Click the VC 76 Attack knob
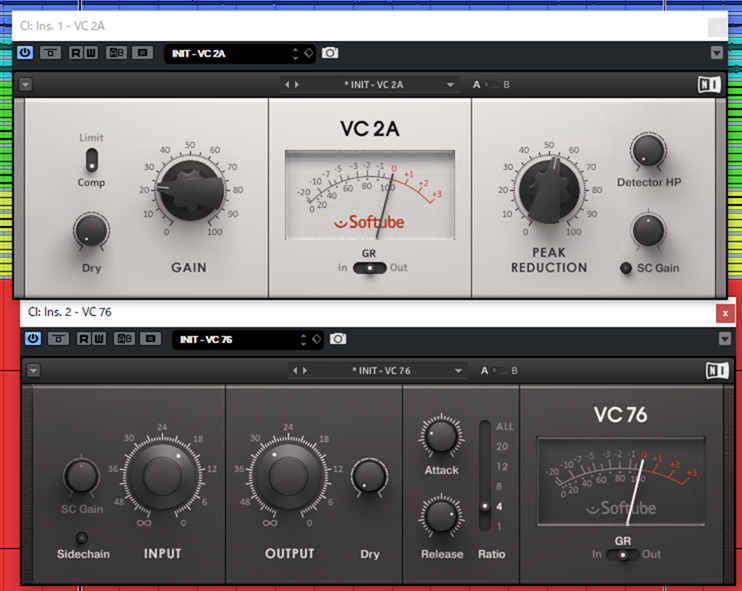 [440, 437]
